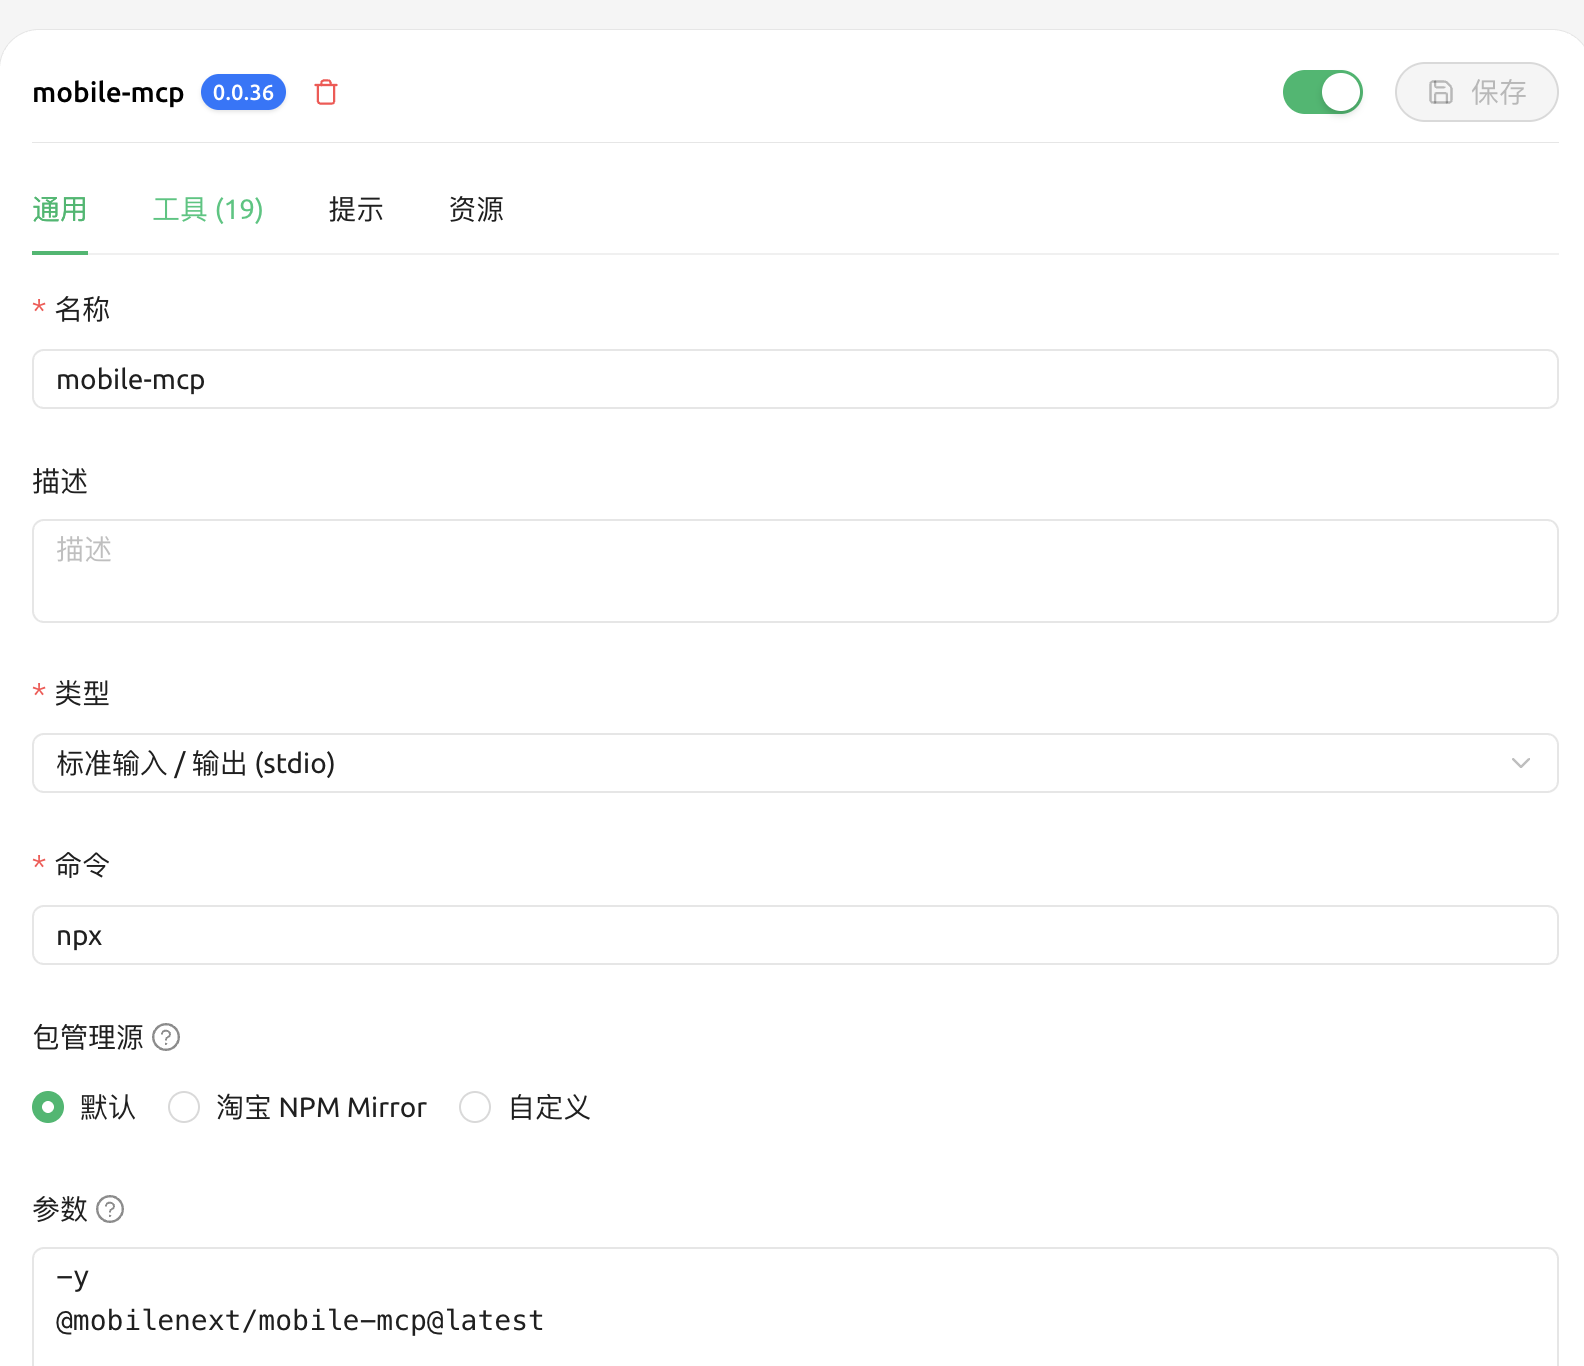The image size is (1584, 1366).
Task: Switch to the 通用 tab
Action: [x=60, y=209]
